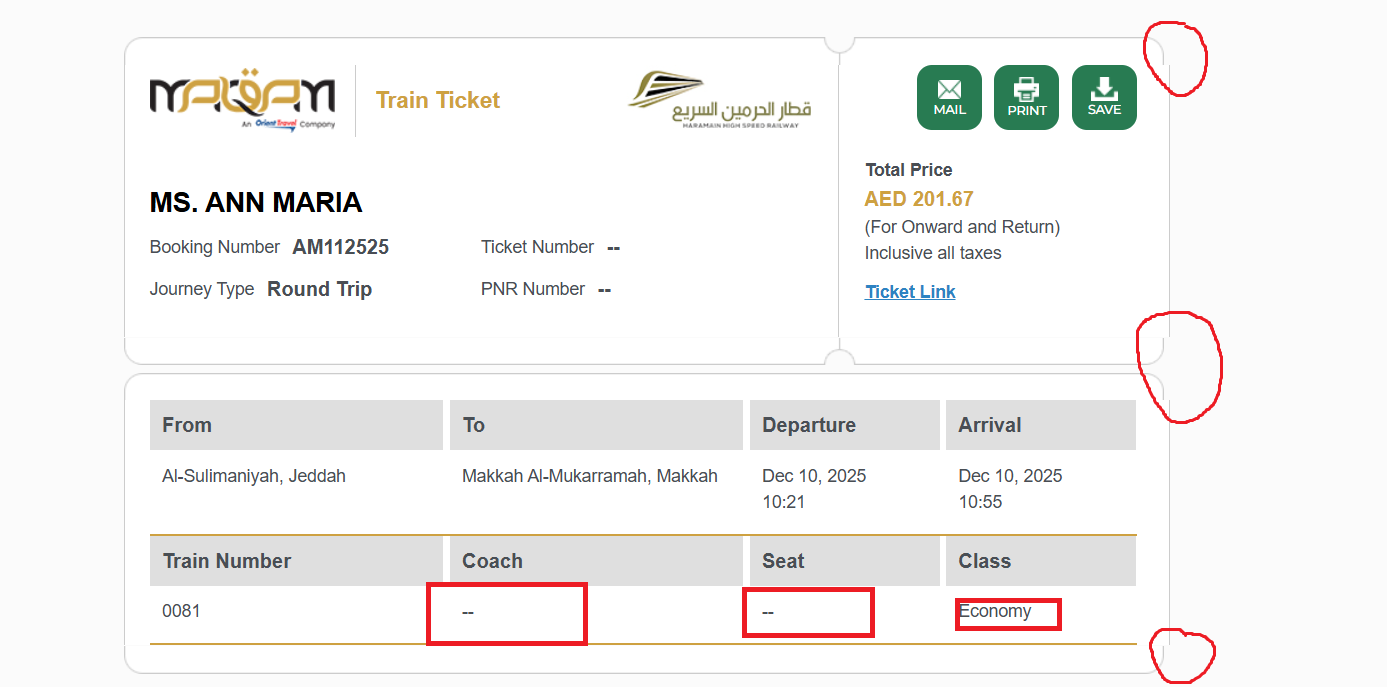Click the Coach column header
1387x687 pixels.
pos(492,561)
